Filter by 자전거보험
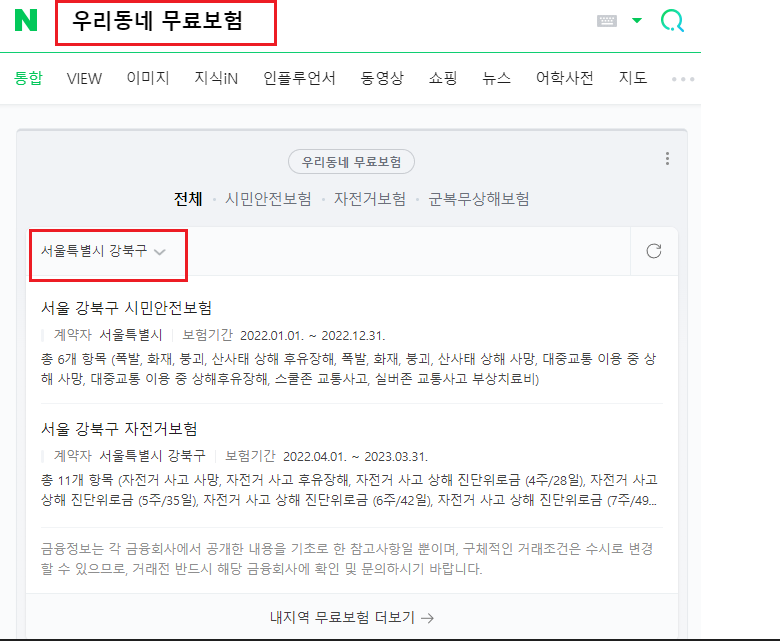 tap(370, 199)
